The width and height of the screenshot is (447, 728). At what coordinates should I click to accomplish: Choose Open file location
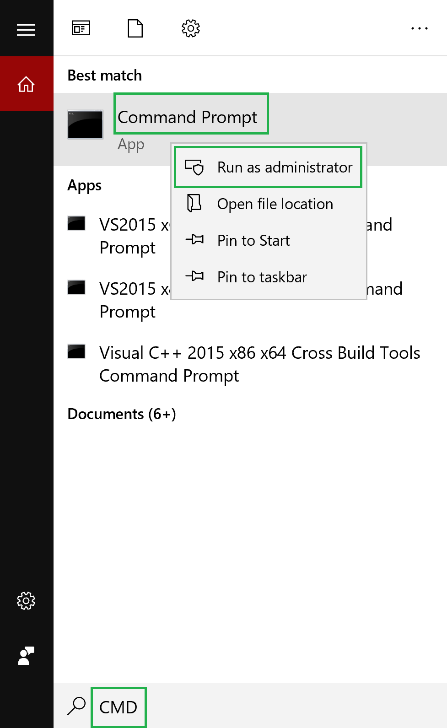(x=268, y=204)
